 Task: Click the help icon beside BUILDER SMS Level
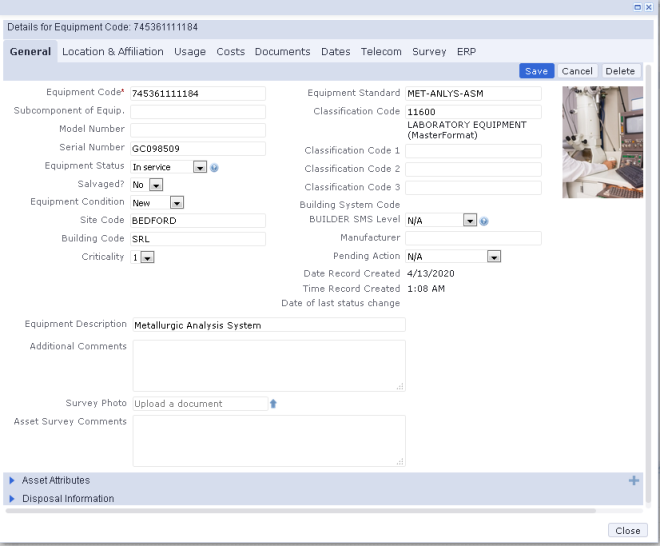484,221
